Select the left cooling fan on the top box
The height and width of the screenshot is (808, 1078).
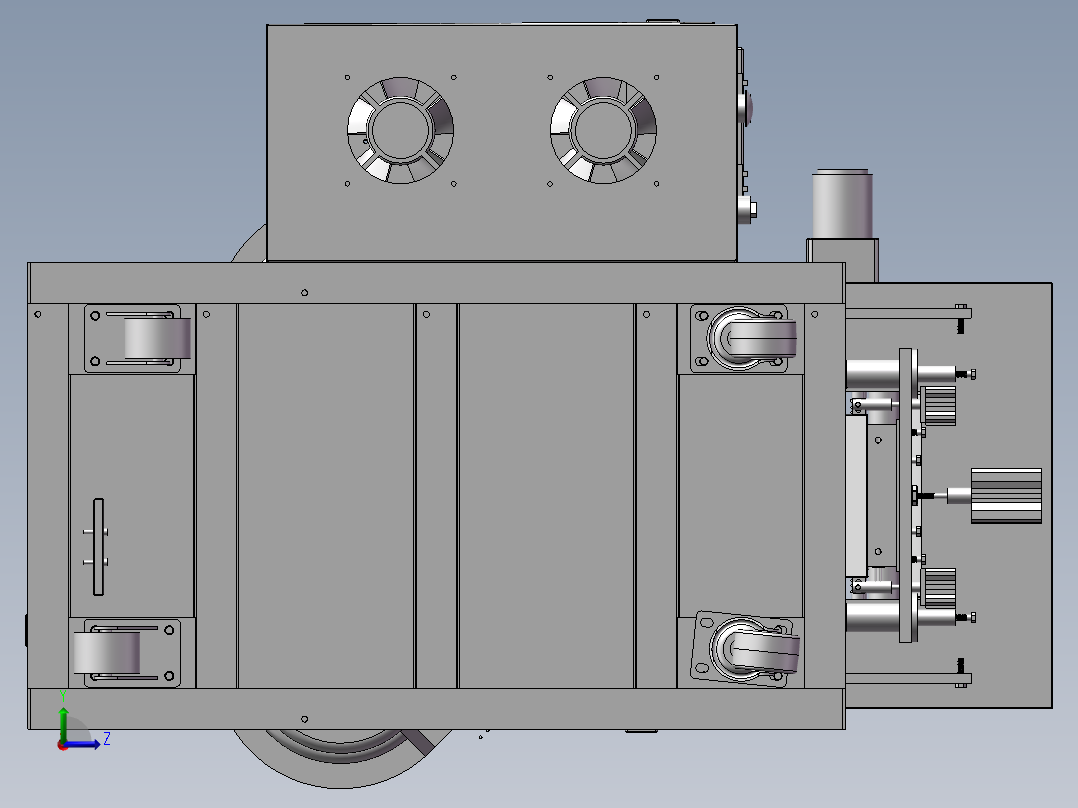coord(400,131)
